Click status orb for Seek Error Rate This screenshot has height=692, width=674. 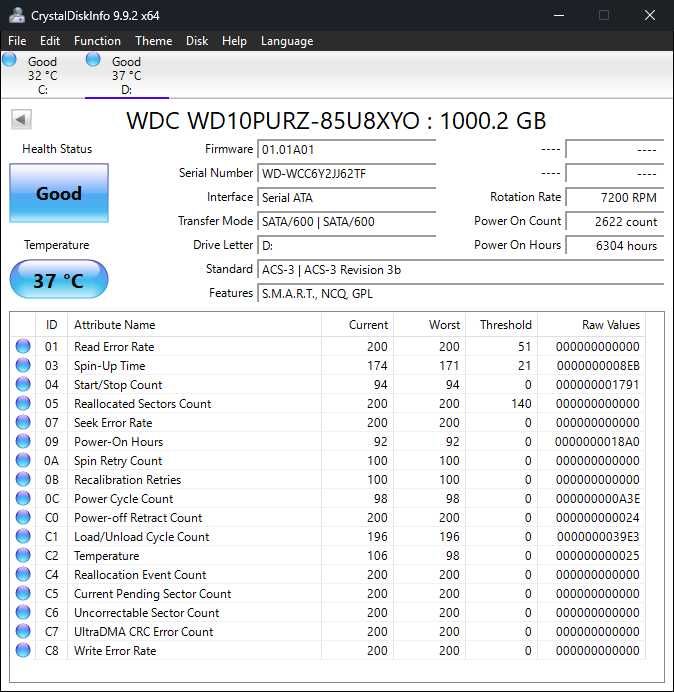coord(23,422)
